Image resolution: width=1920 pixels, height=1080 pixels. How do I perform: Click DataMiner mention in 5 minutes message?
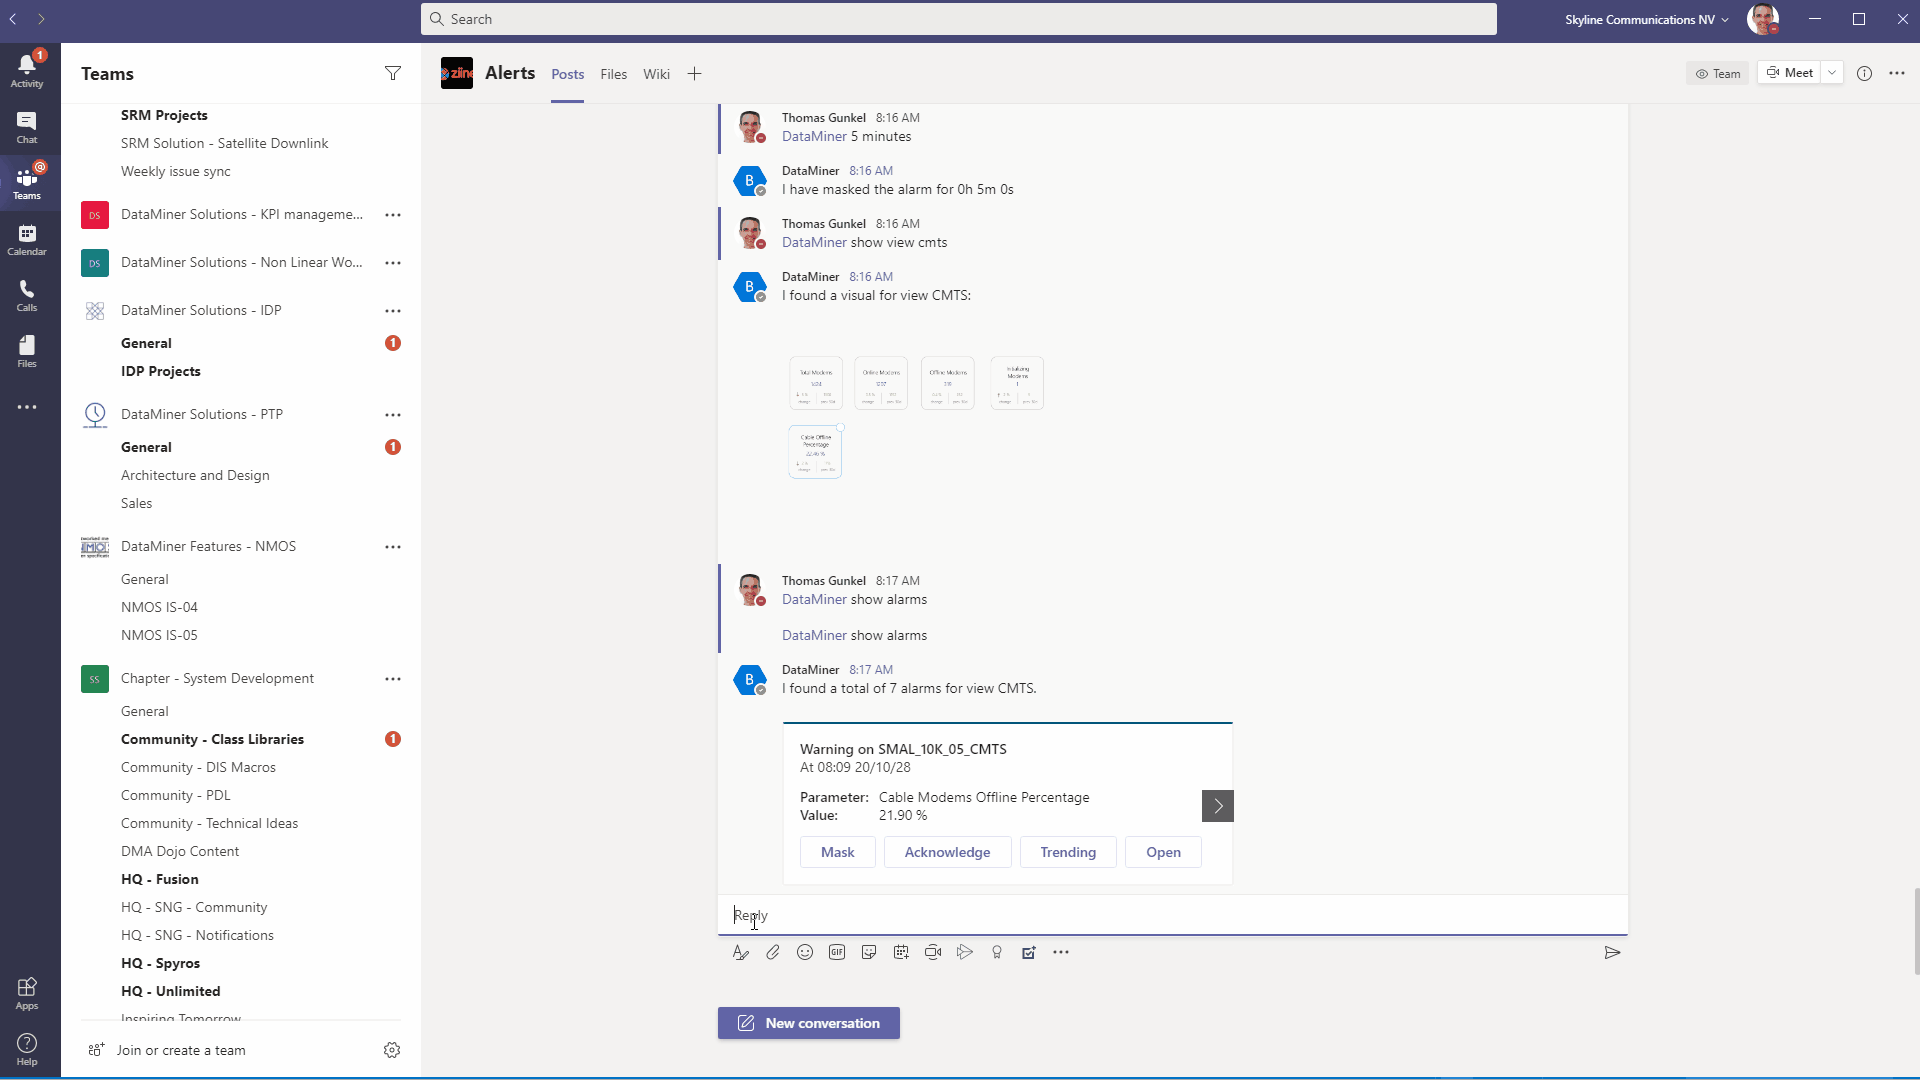point(814,136)
